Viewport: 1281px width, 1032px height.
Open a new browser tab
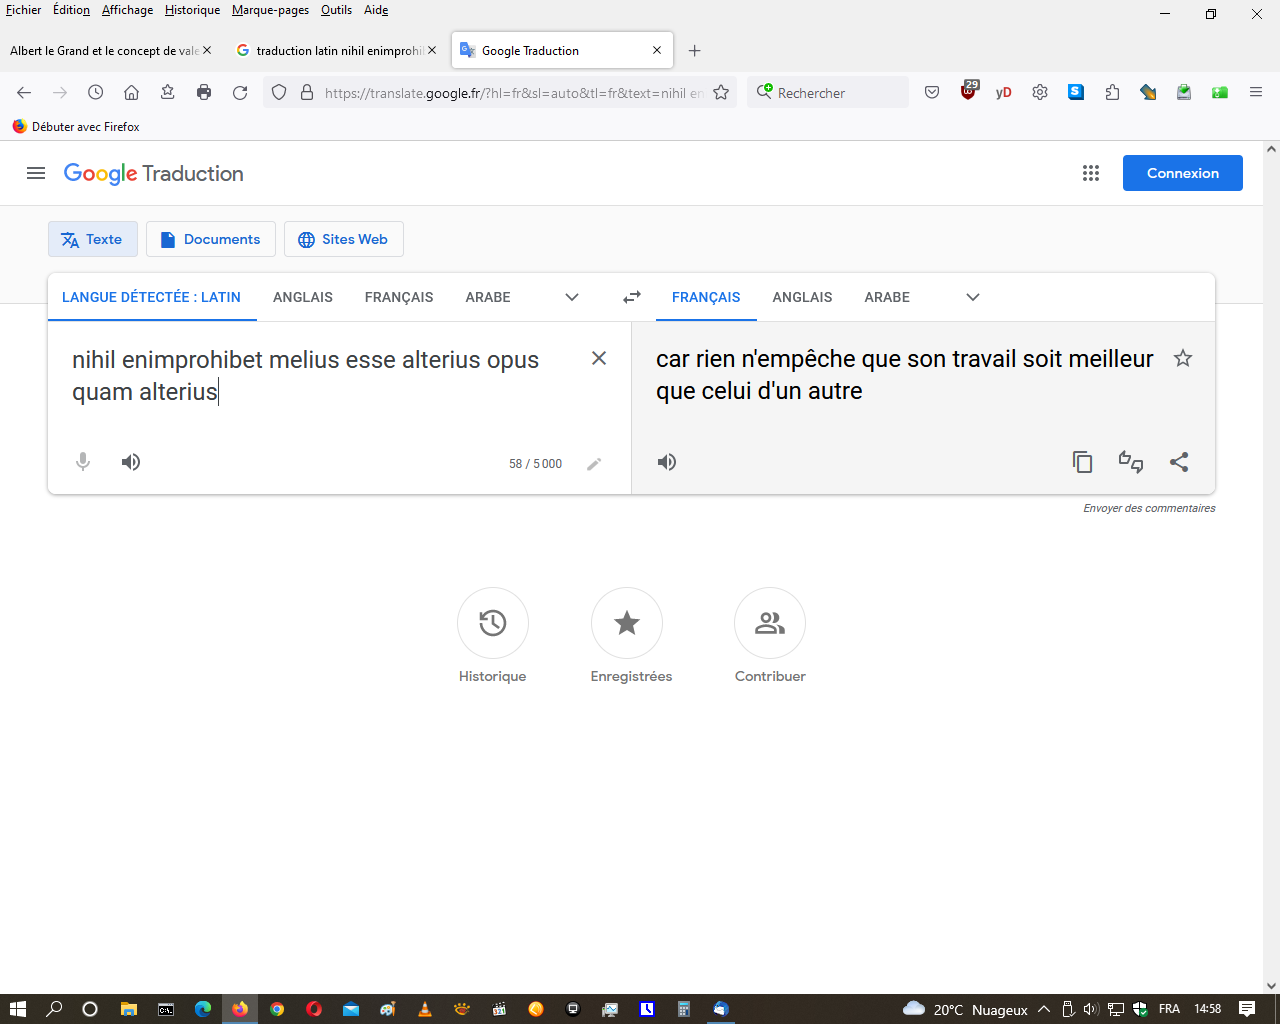point(695,50)
